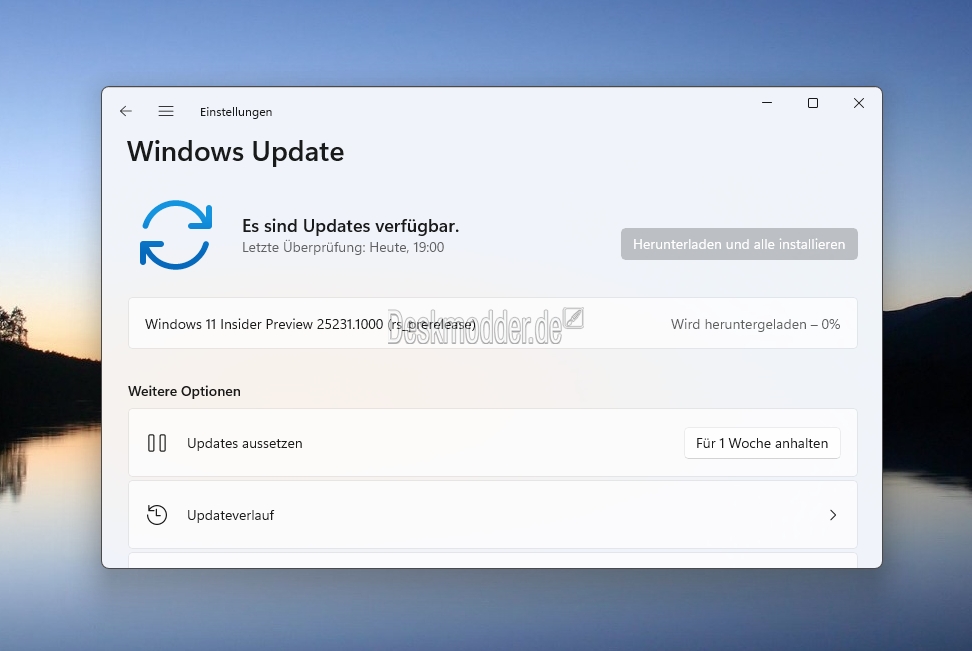
Task: Click the download status Wird heruntergeladen 0%
Action: coord(755,324)
